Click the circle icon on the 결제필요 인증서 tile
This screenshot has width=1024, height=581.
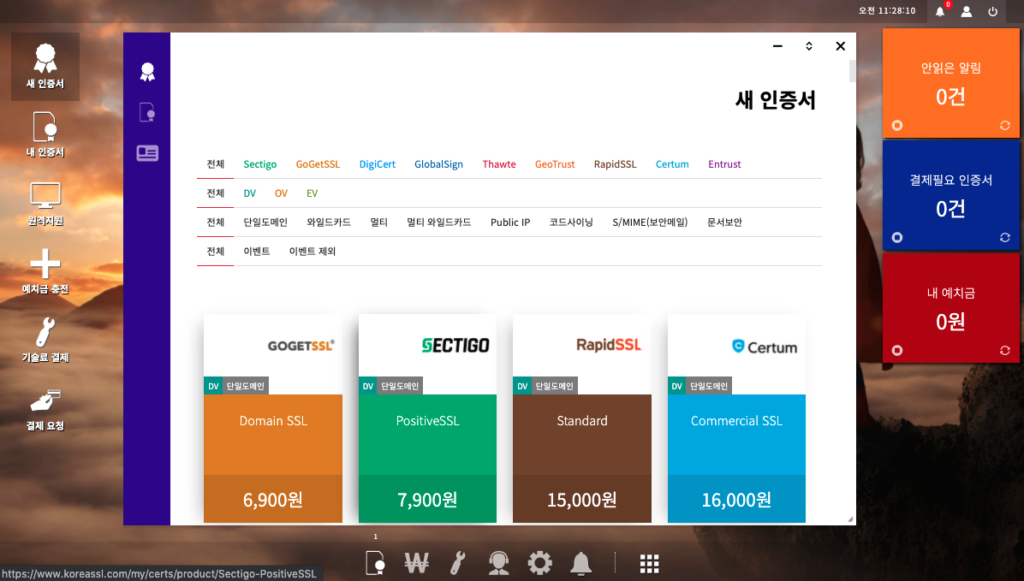click(x=897, y=238)
